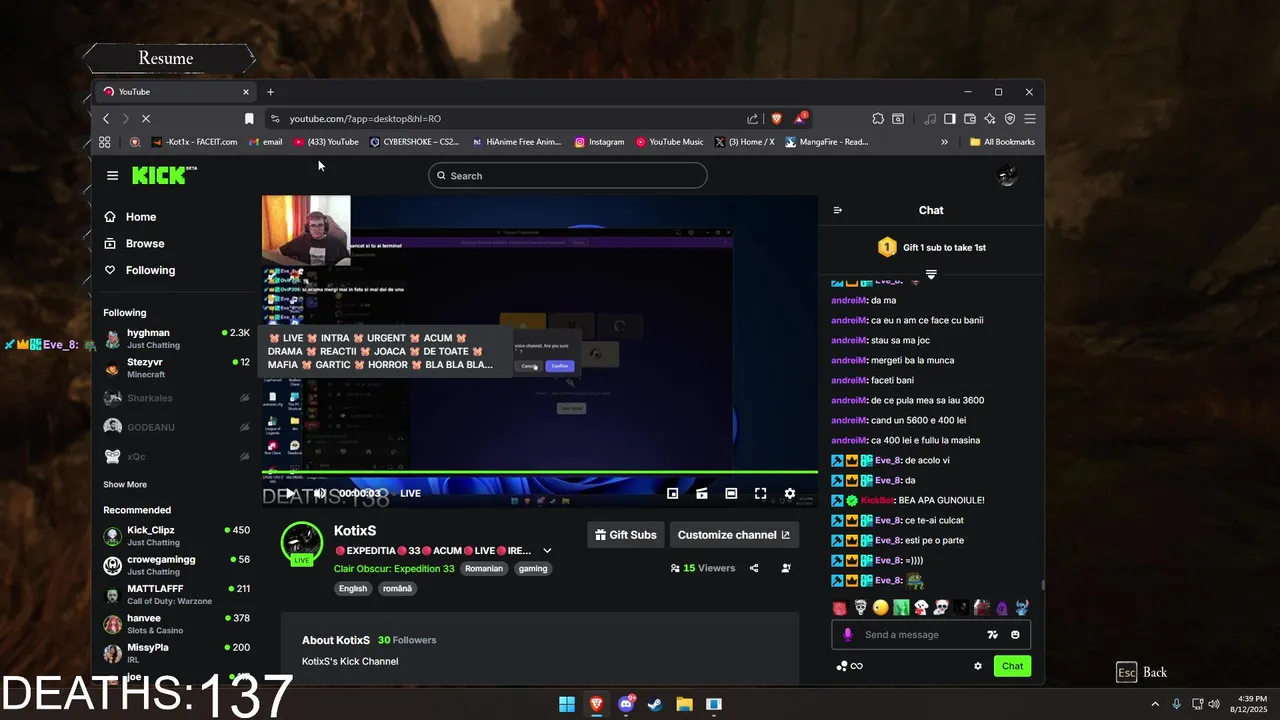Open the Kick hamburger sidebar menu
The image size is (1280, 720).
tap(112, 176)
